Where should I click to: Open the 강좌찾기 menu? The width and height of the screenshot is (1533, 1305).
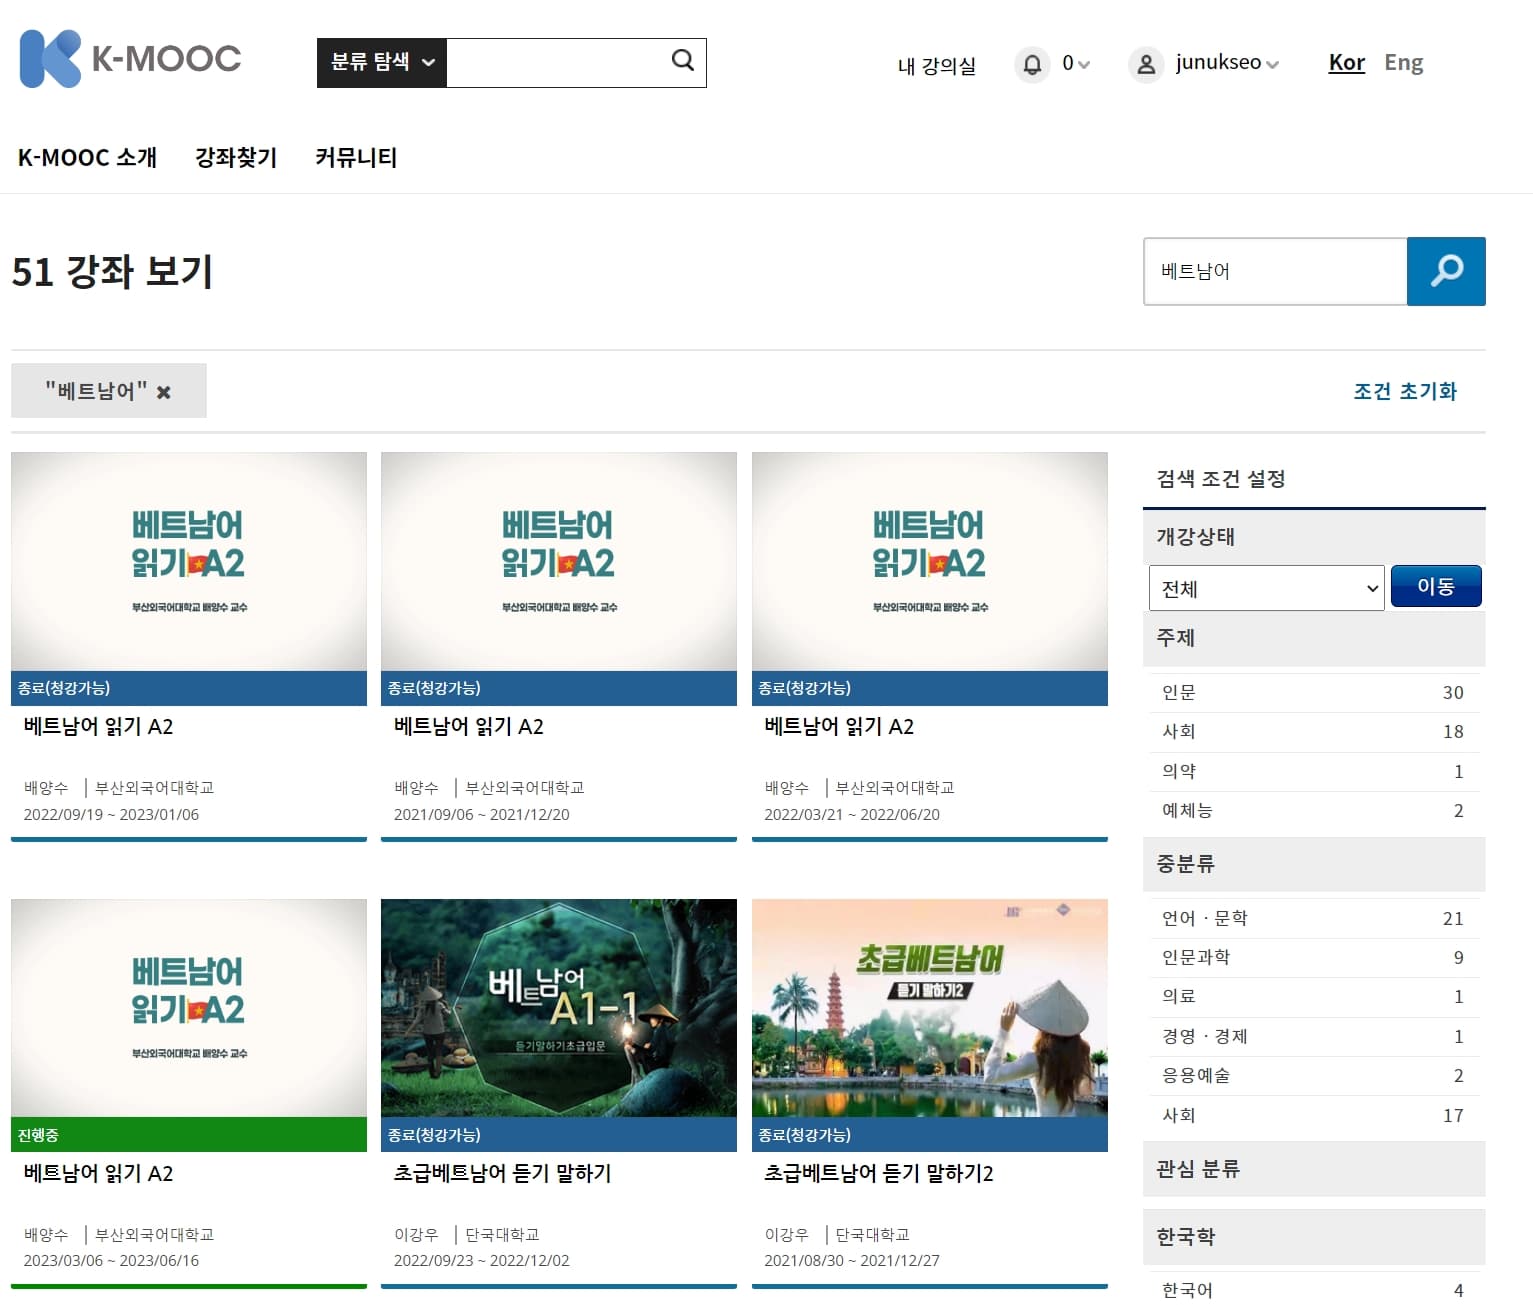(235, 157)
